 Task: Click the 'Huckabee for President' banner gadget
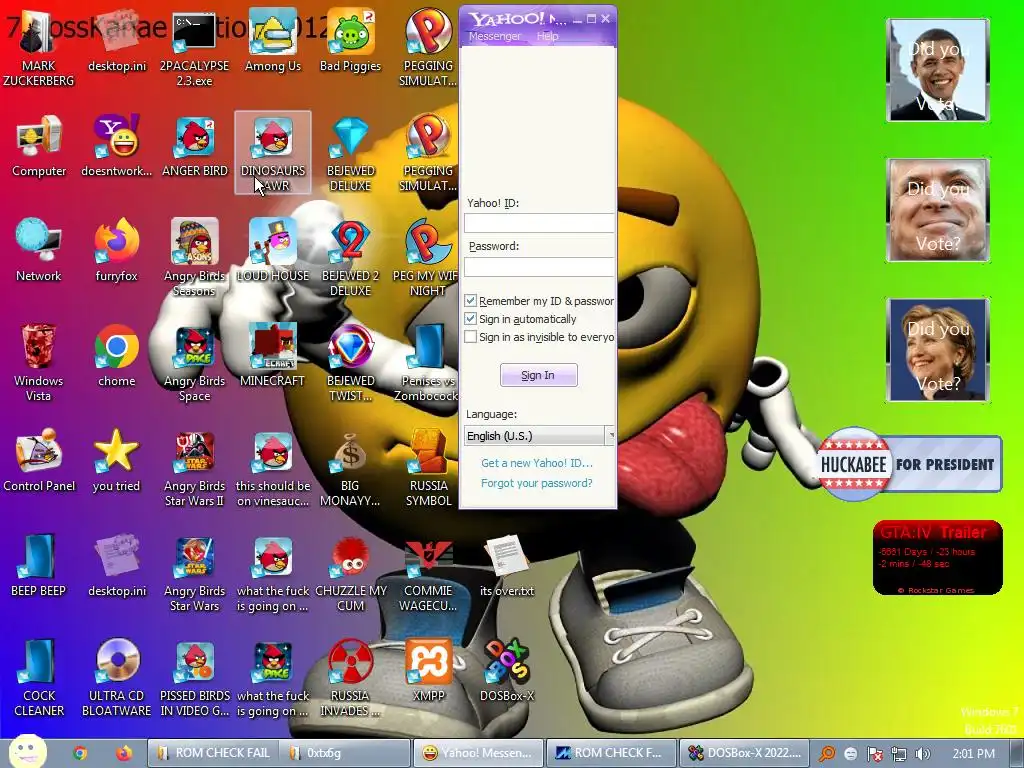point(910,464)
